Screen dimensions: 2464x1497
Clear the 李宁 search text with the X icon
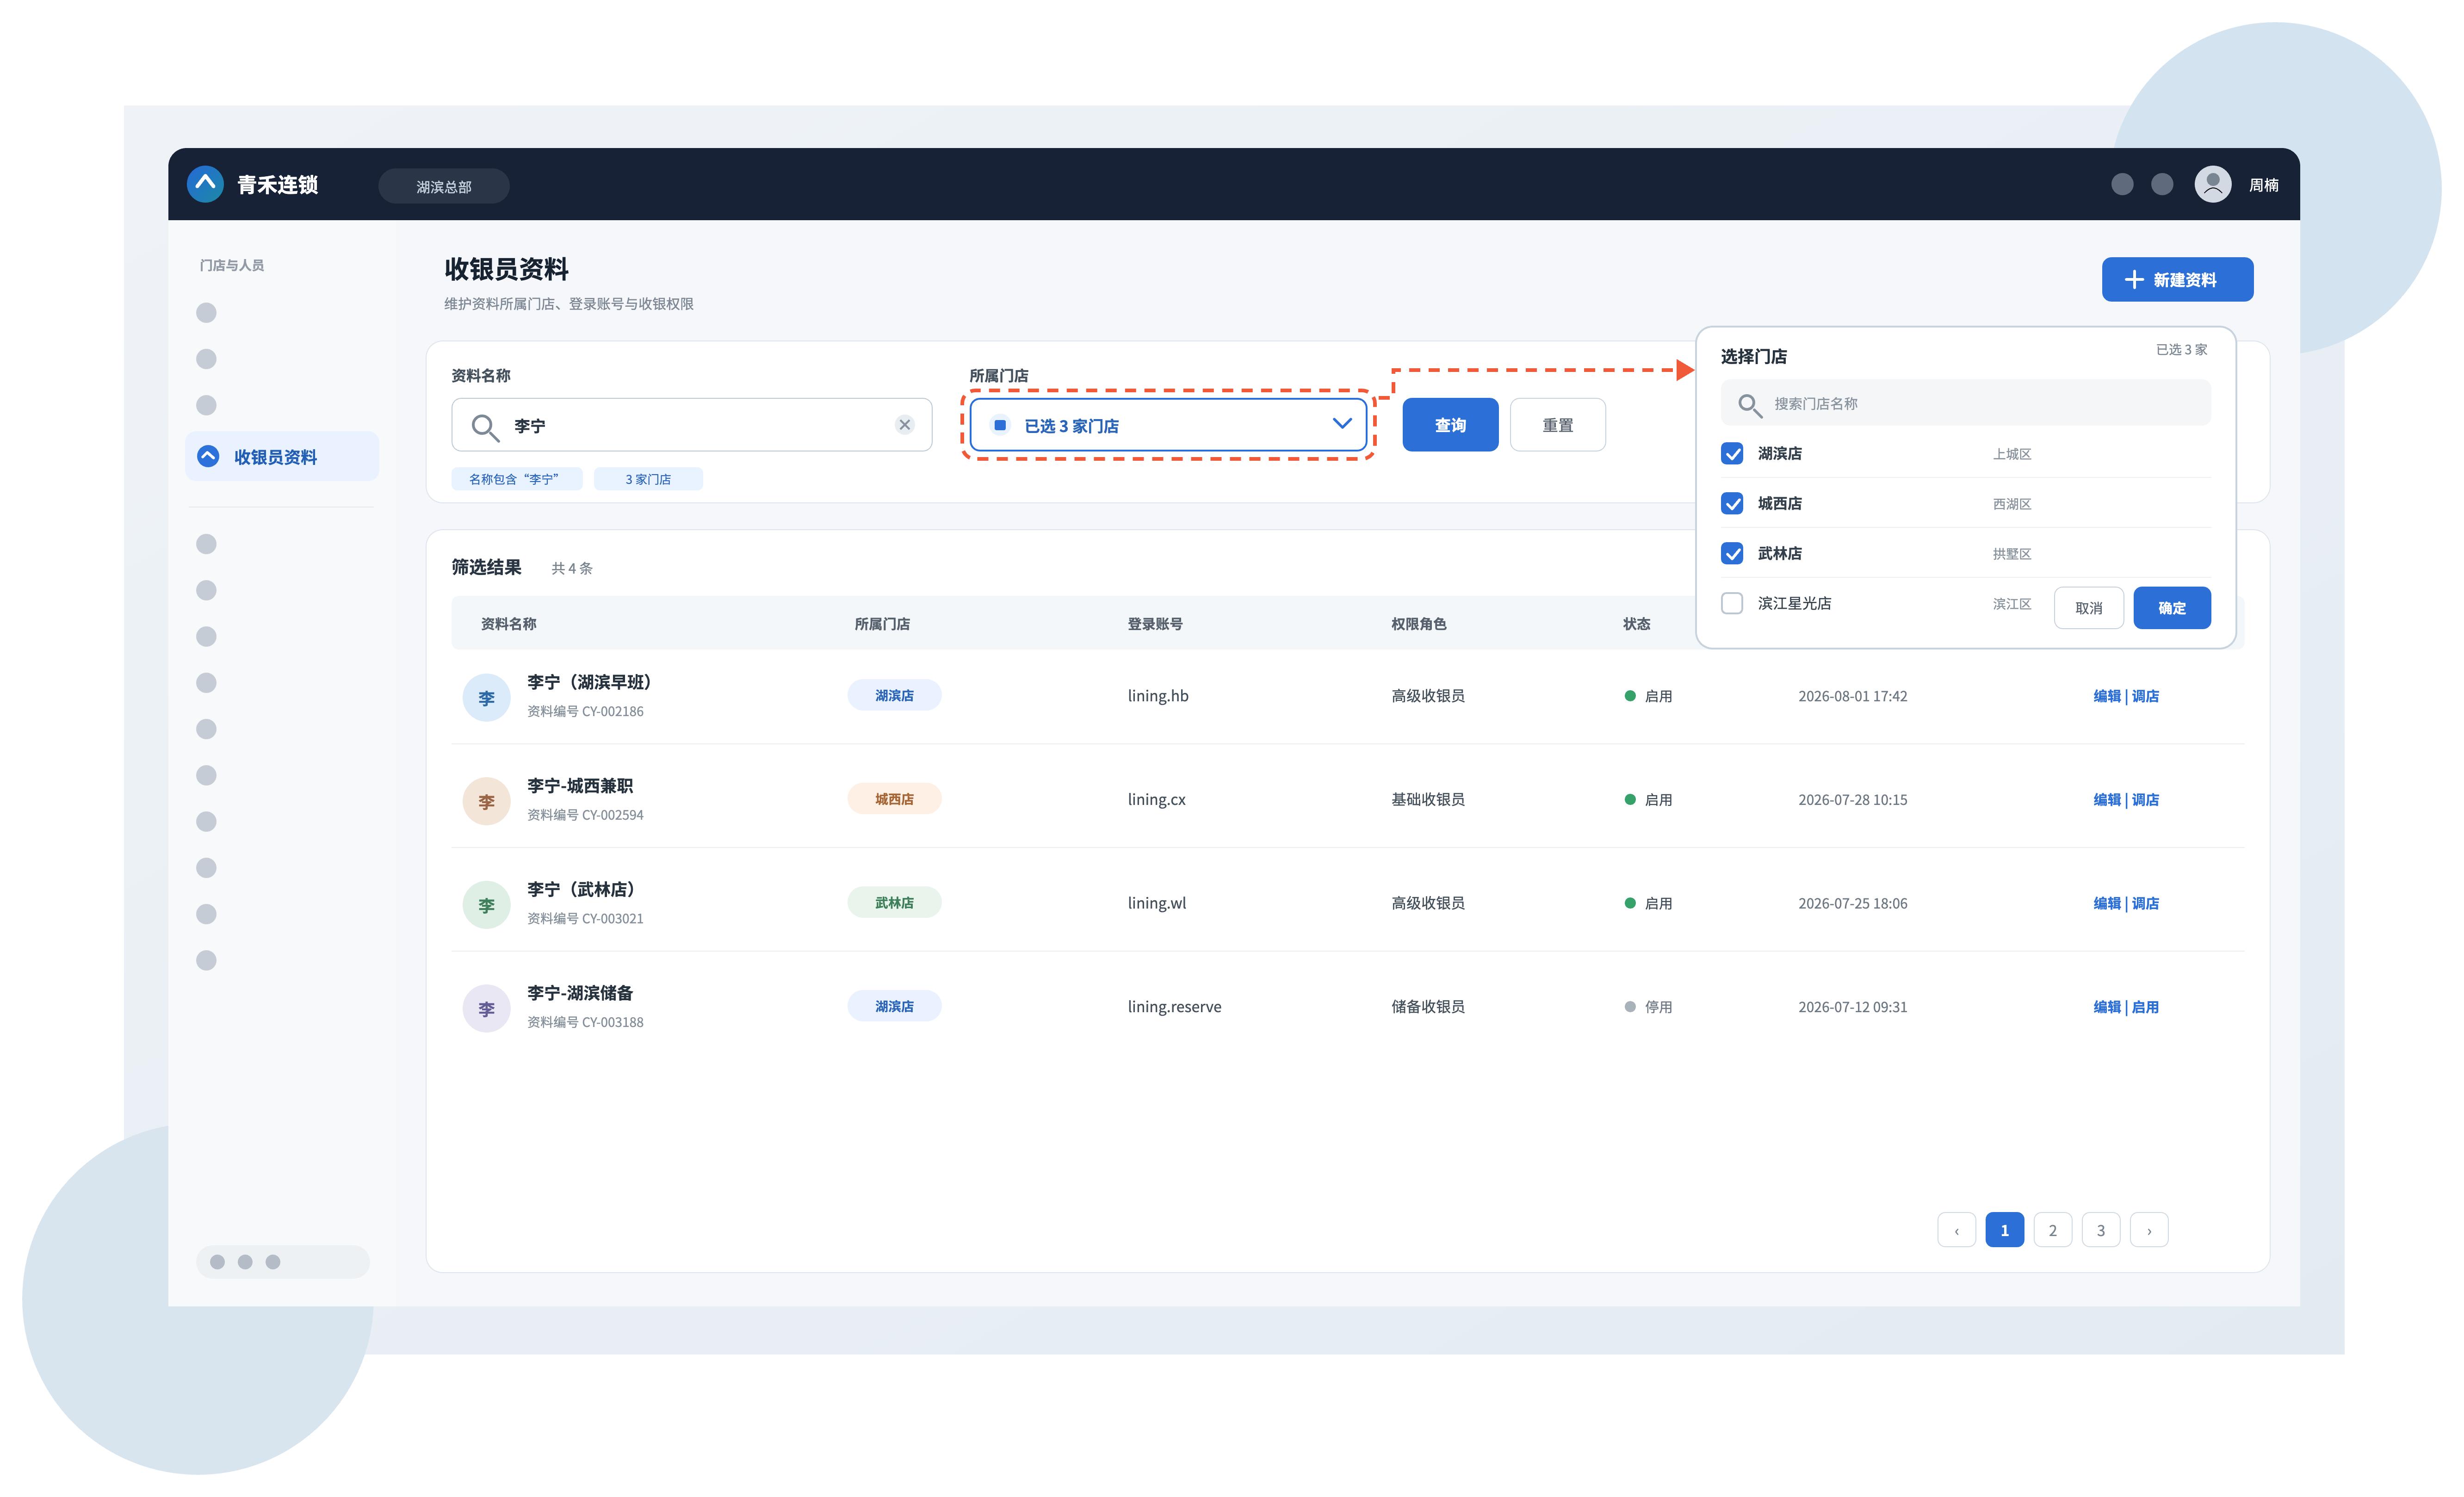pyautogui.click(x=904, y=425)
